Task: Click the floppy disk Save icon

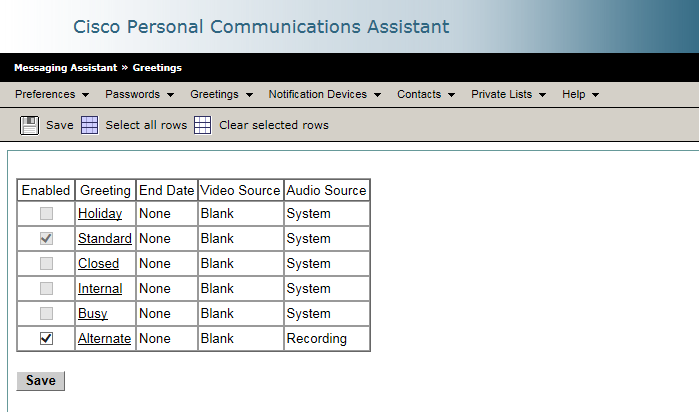Action: pos(29,125)
